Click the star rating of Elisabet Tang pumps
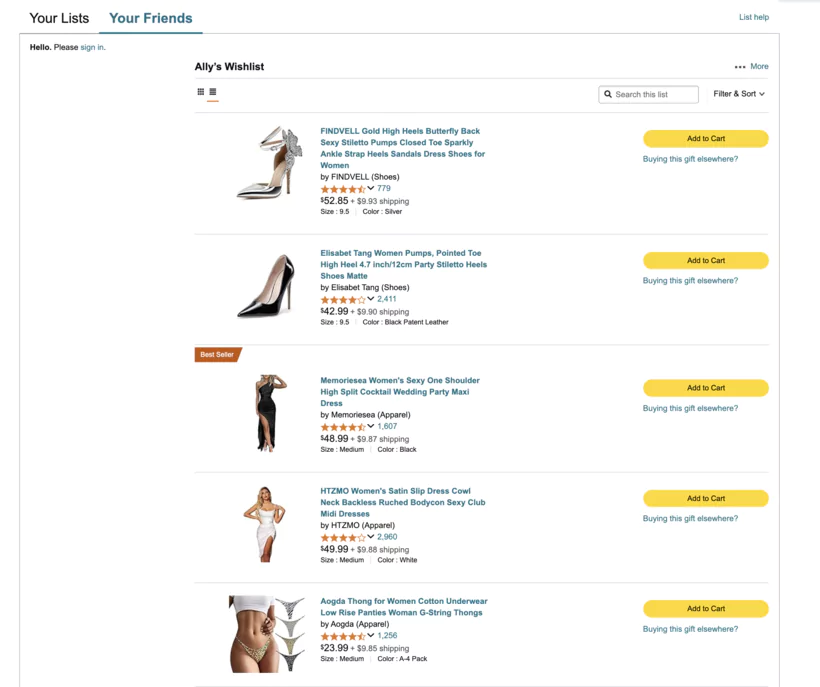Viewport: 820px width, 687px height. click(x=343, y=300)
